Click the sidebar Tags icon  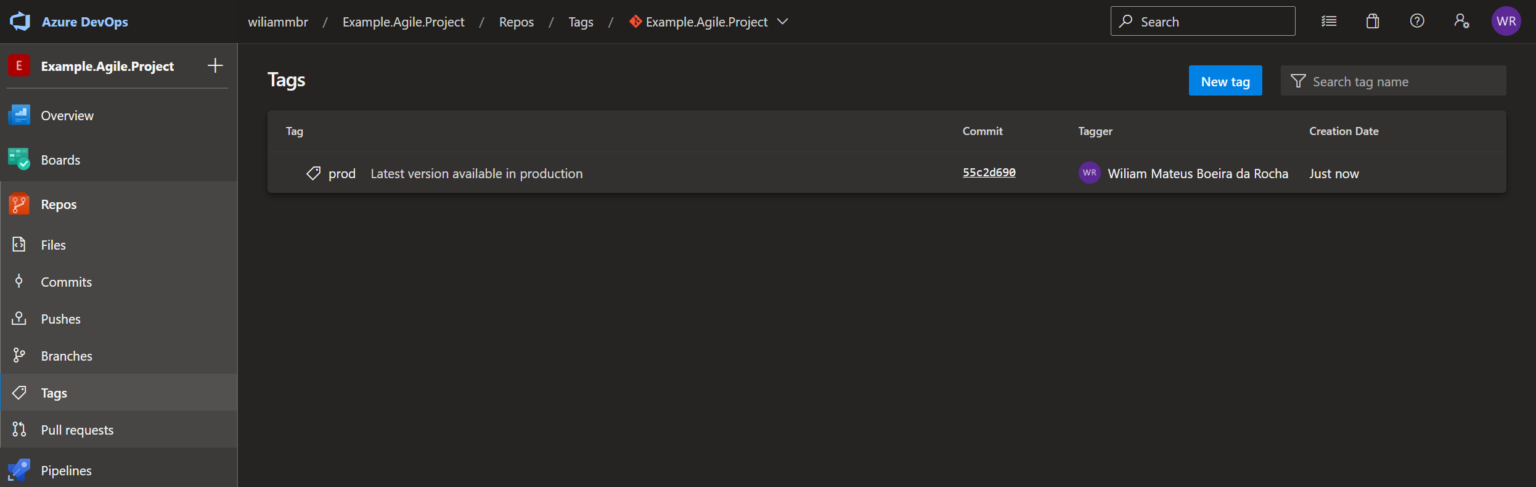(x=19, y=393)
